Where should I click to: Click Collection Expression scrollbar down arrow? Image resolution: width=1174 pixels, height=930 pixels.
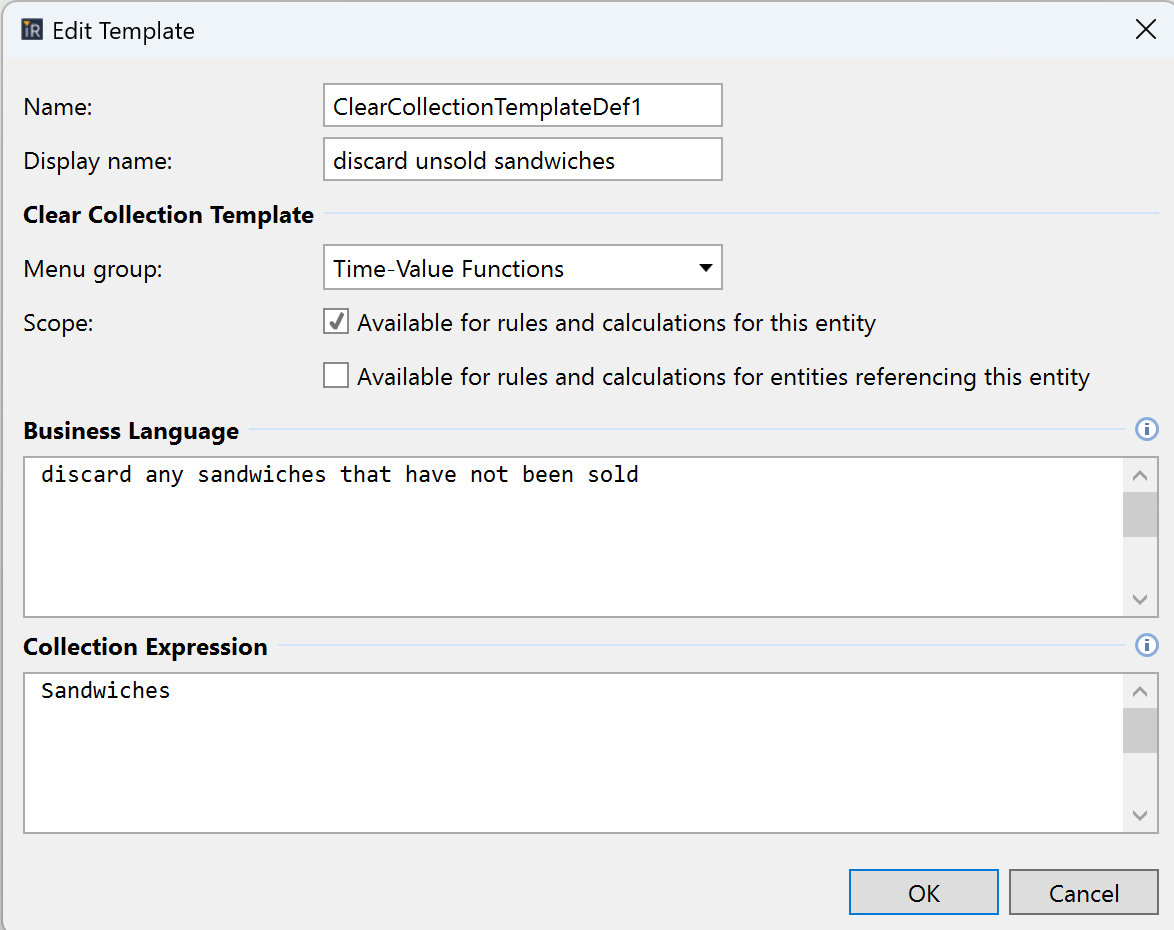[x=1140, y=815]
